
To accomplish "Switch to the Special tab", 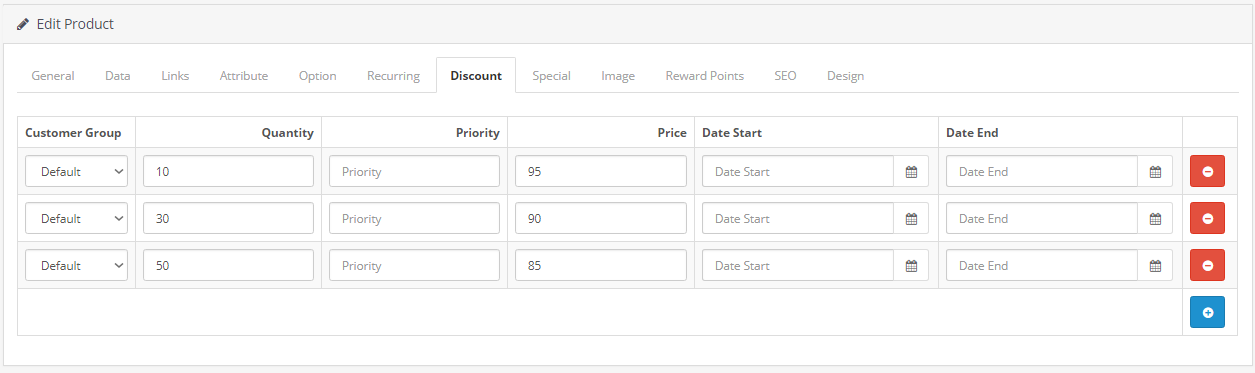I will click(551, 75).
